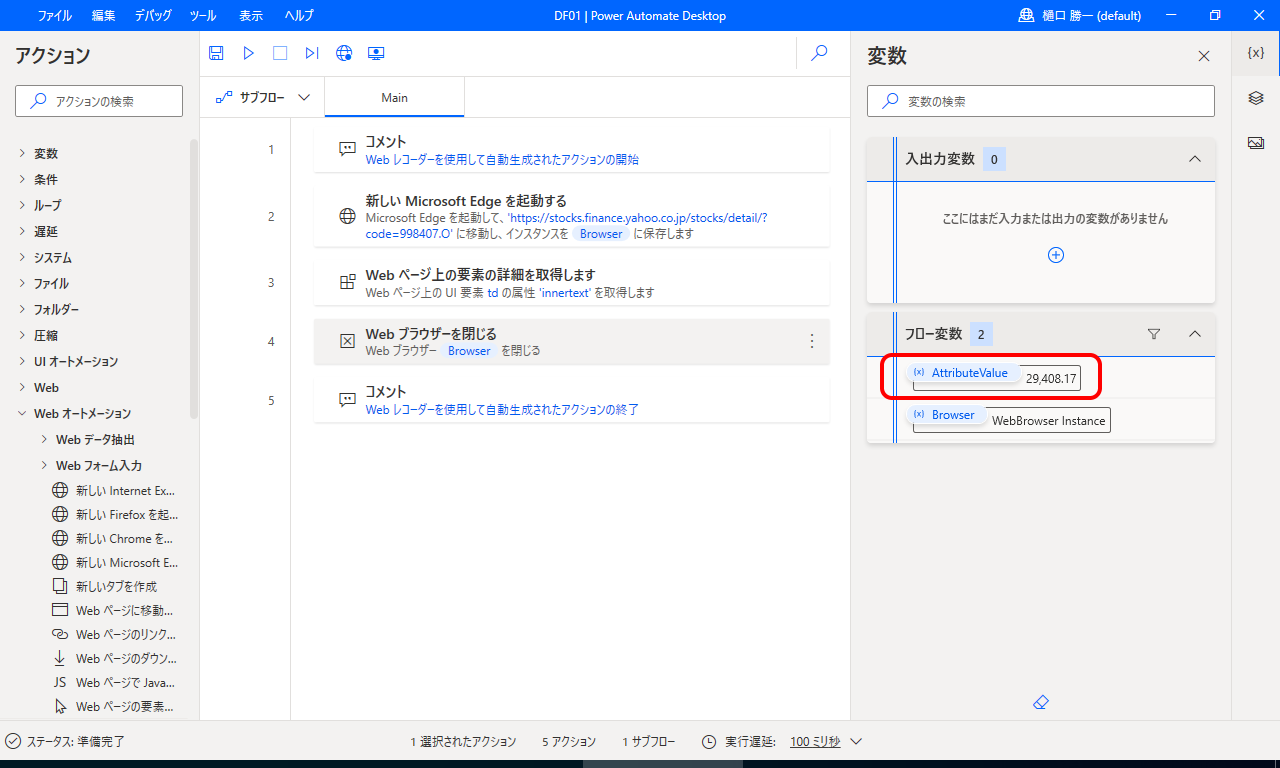Viewport: 1280px width, 768px height.
Task: Expand the 変数 action group
Action: coord(23,153)
